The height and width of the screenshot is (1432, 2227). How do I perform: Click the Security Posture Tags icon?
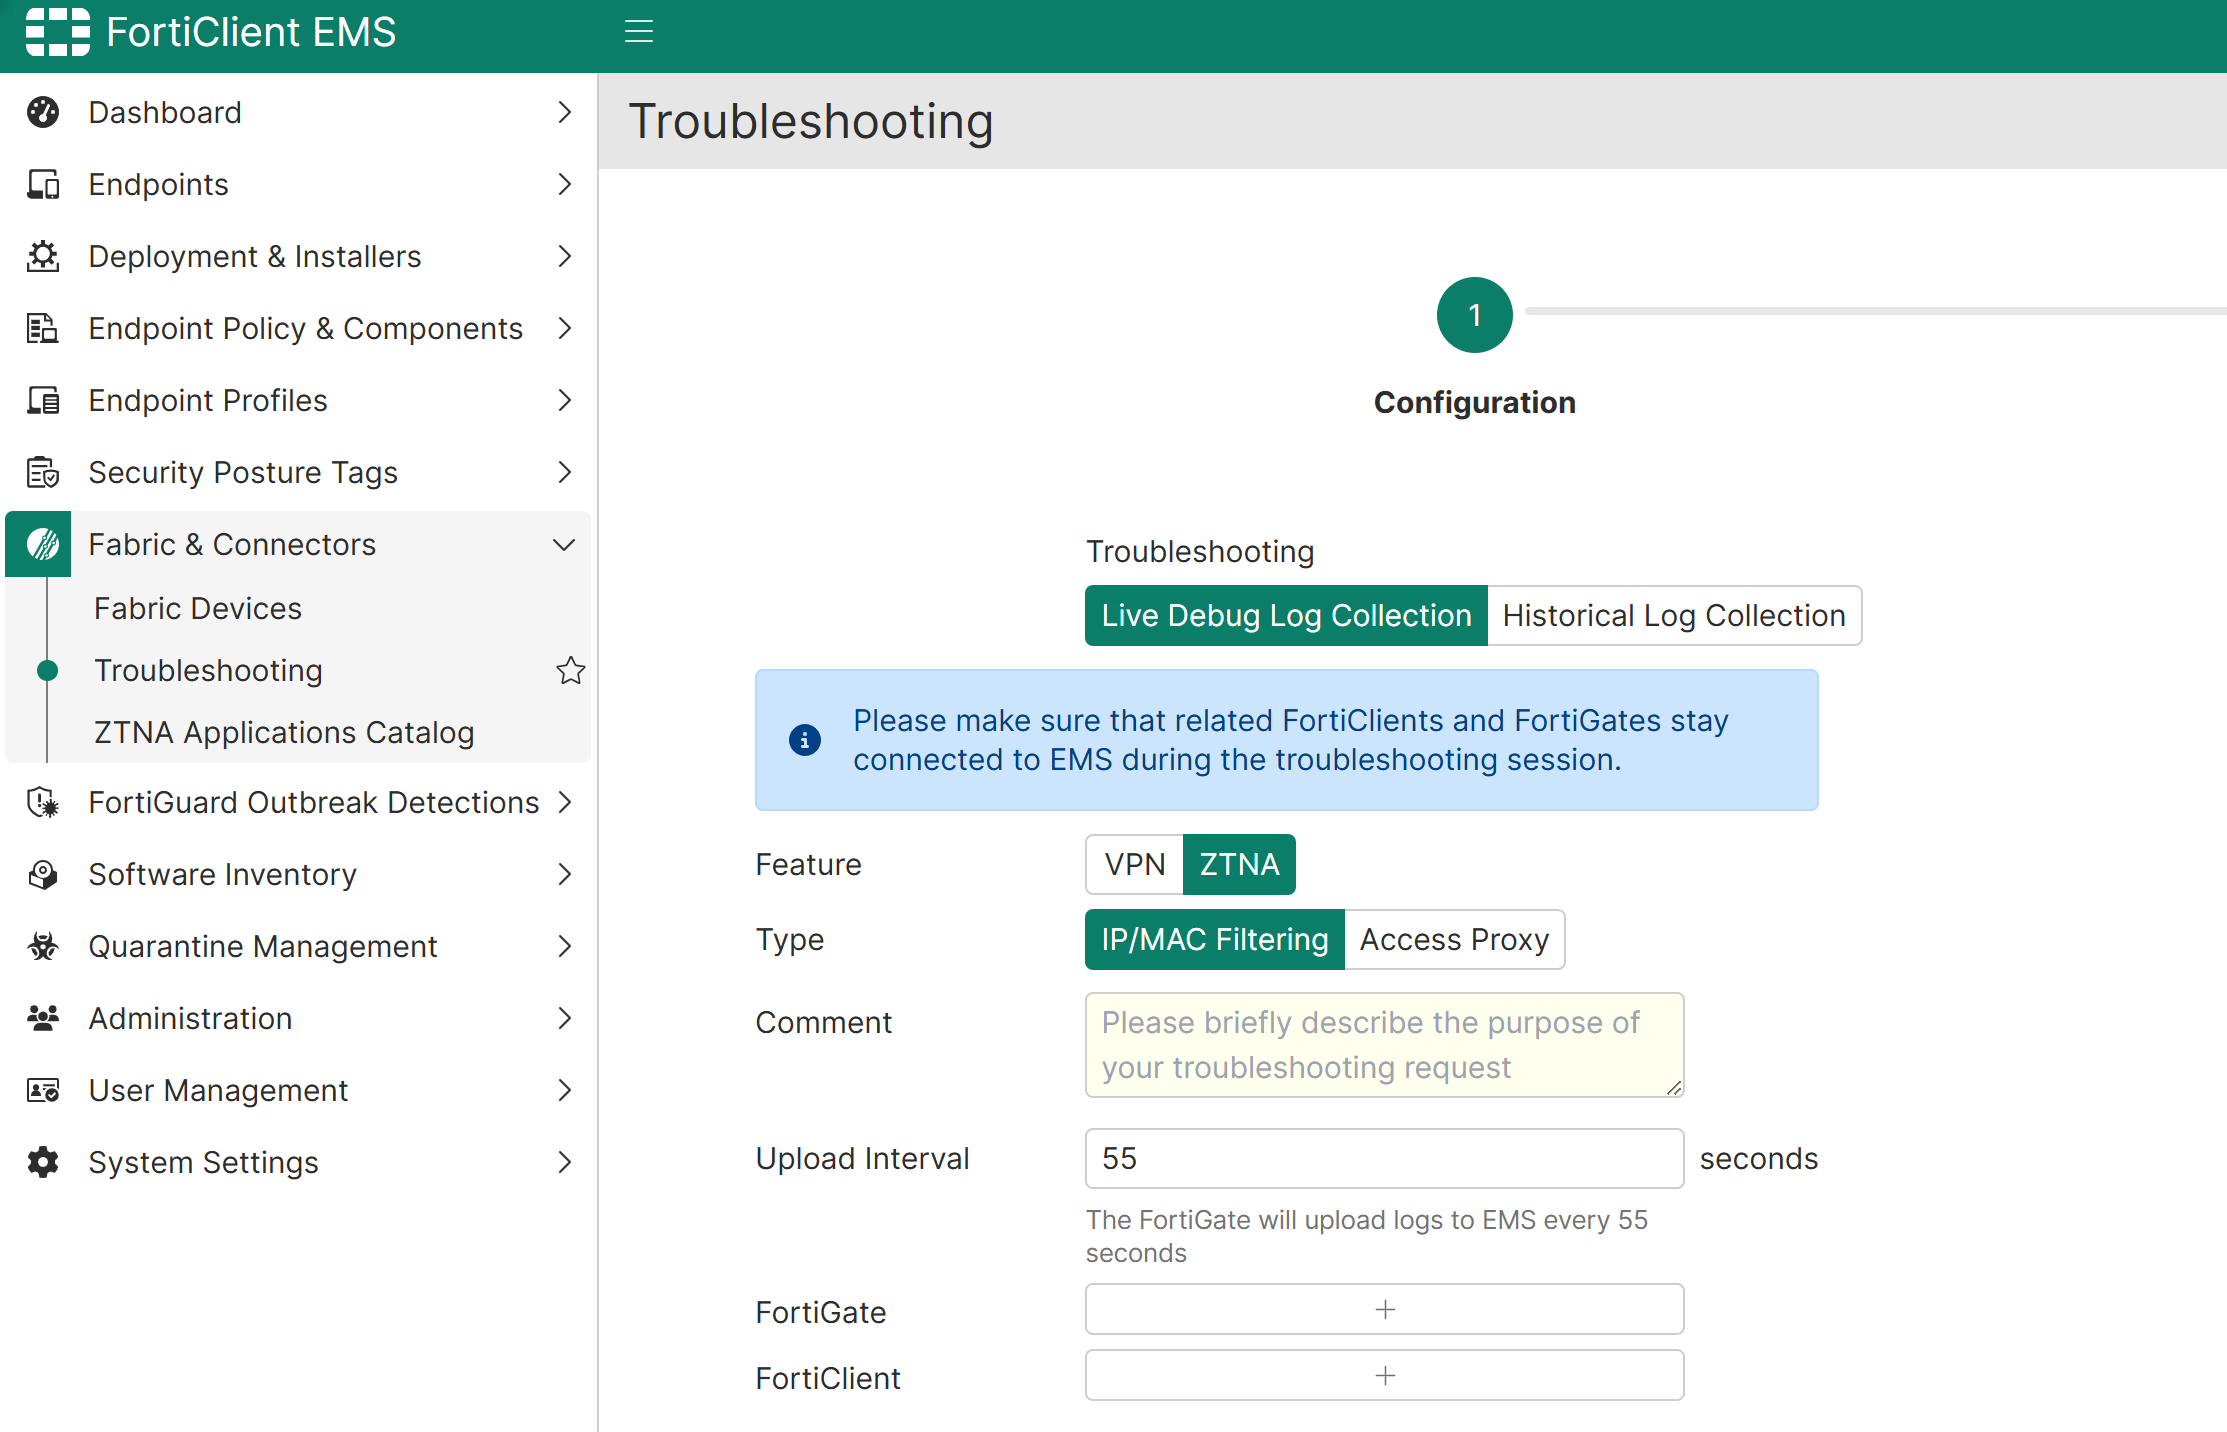click(43, 472)
